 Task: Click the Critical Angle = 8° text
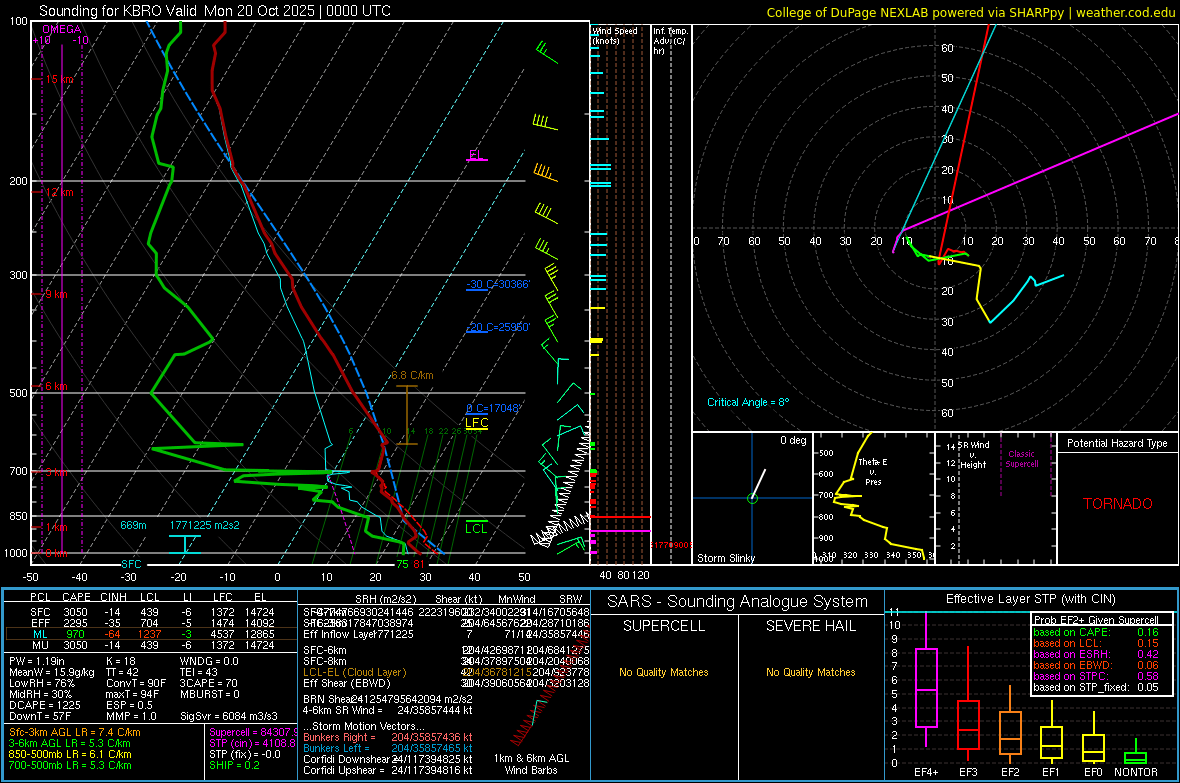[748, 402]
